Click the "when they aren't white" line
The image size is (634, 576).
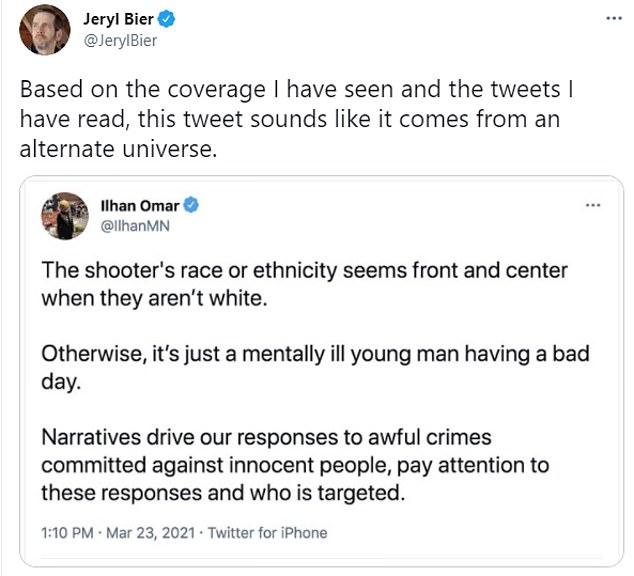(x=154, y=297)
